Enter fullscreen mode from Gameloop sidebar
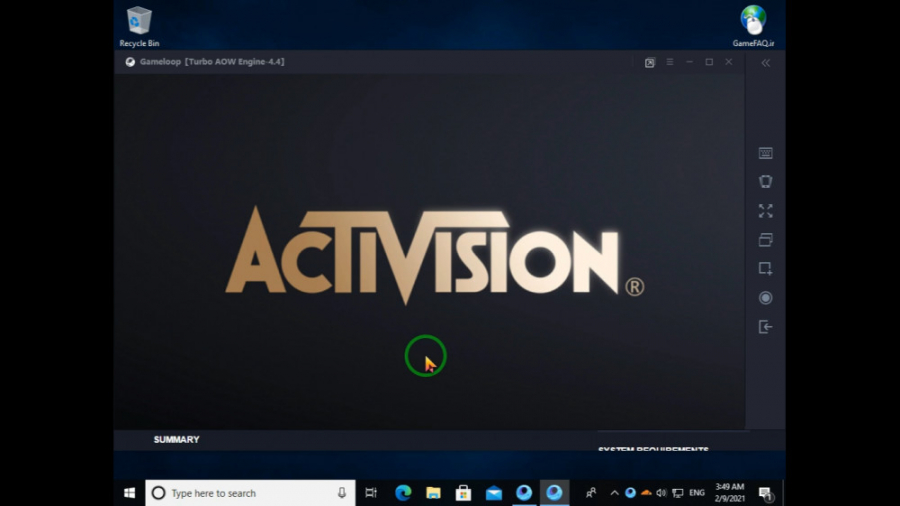This screenshot has height=506, width=900. coord(765,211)
